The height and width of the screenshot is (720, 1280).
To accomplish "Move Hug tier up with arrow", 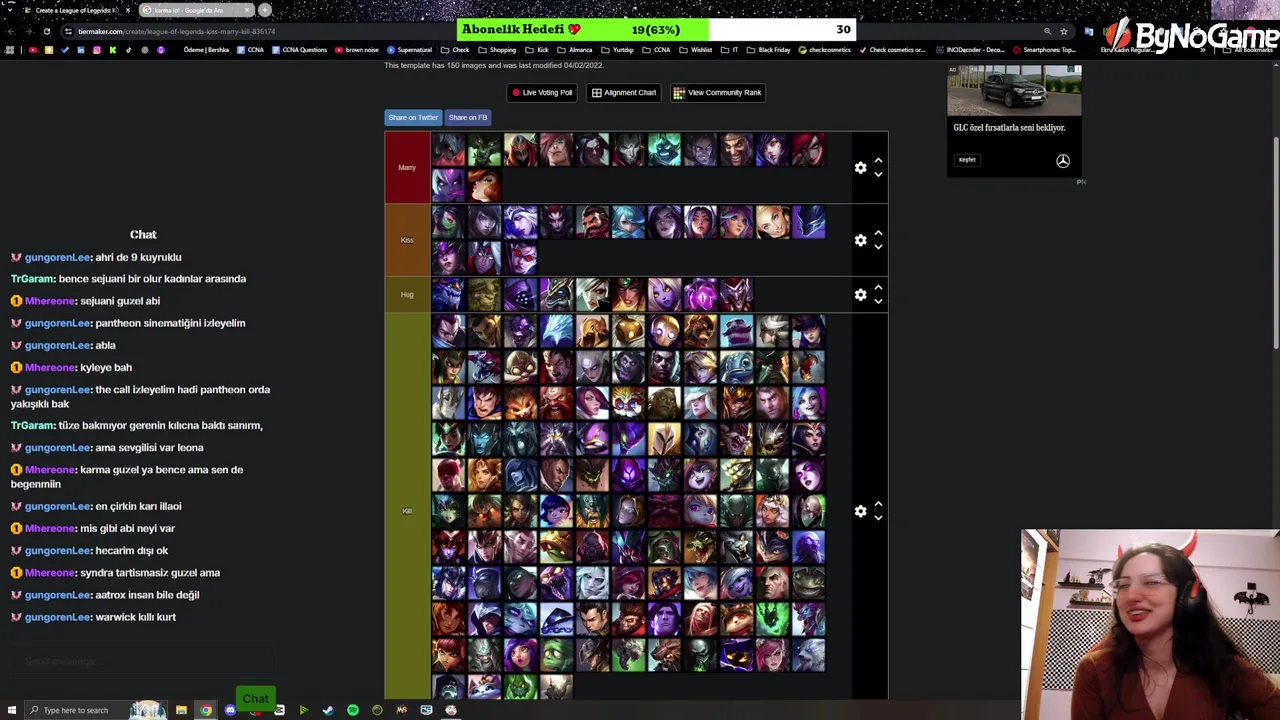I will 878,288.
